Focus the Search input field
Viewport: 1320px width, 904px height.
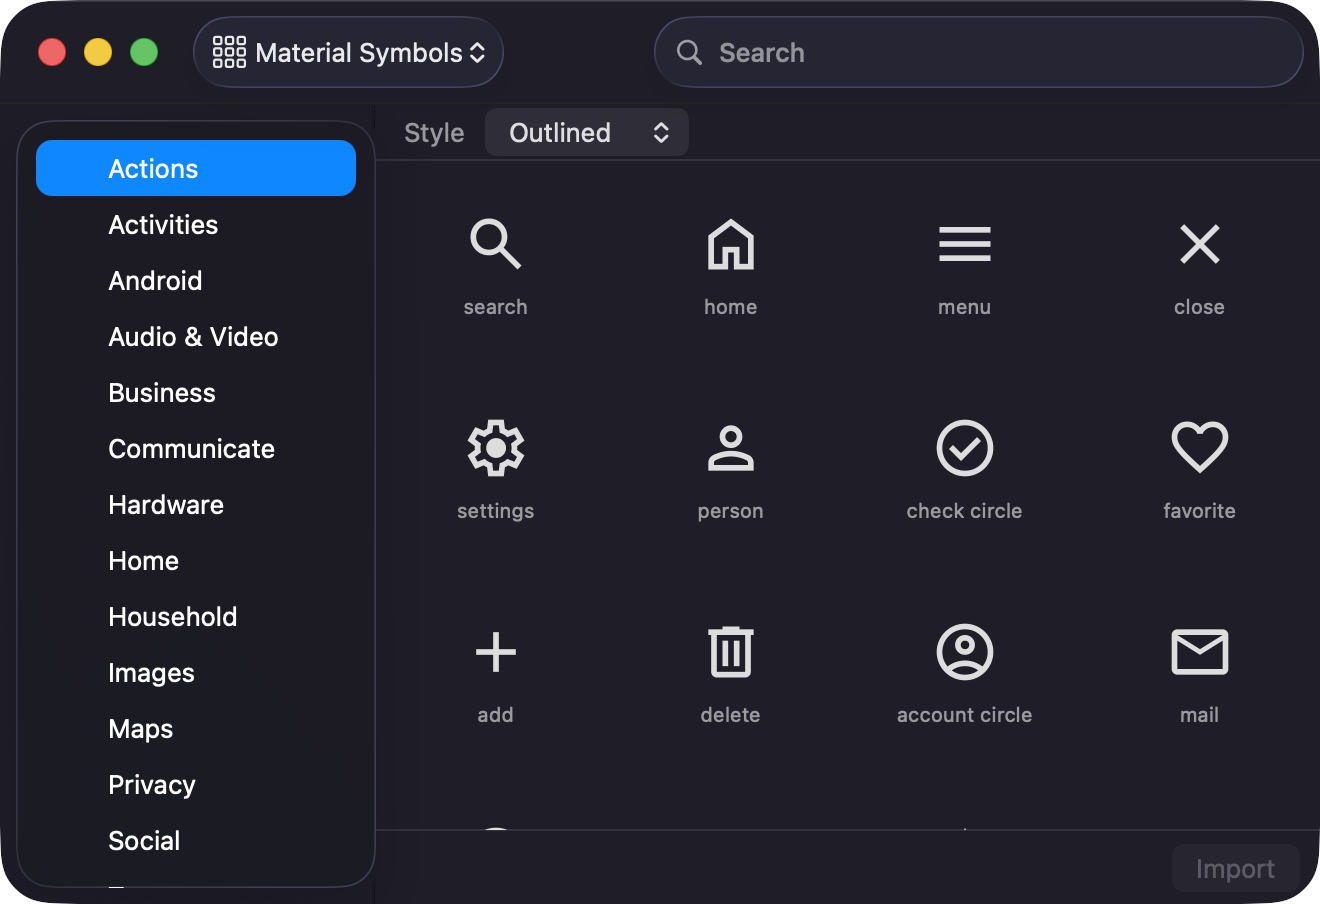point(978,52)
